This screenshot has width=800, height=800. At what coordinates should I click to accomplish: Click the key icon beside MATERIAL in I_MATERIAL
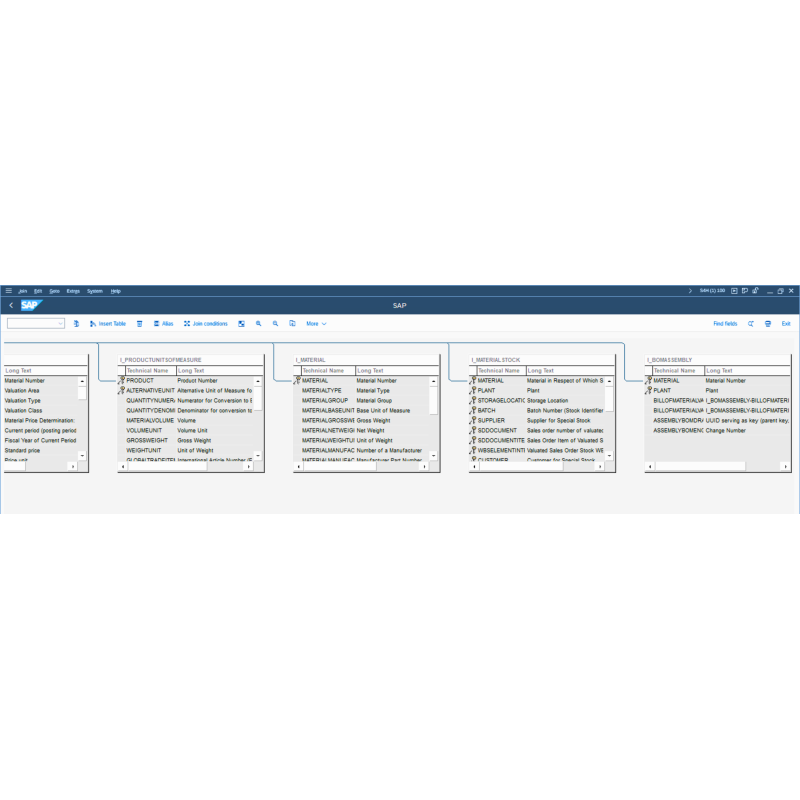tap(298, 381)
